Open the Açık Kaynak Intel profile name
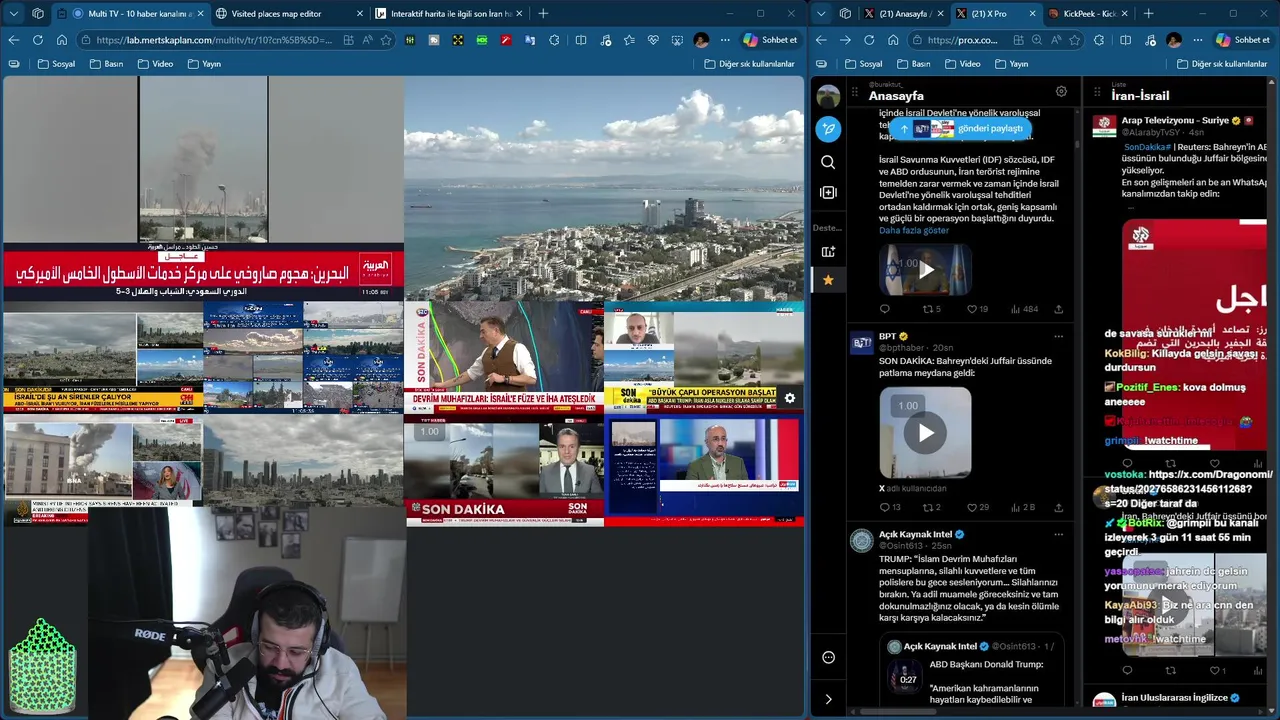This screenshot has height=720, width=1280. pos(915,534)
